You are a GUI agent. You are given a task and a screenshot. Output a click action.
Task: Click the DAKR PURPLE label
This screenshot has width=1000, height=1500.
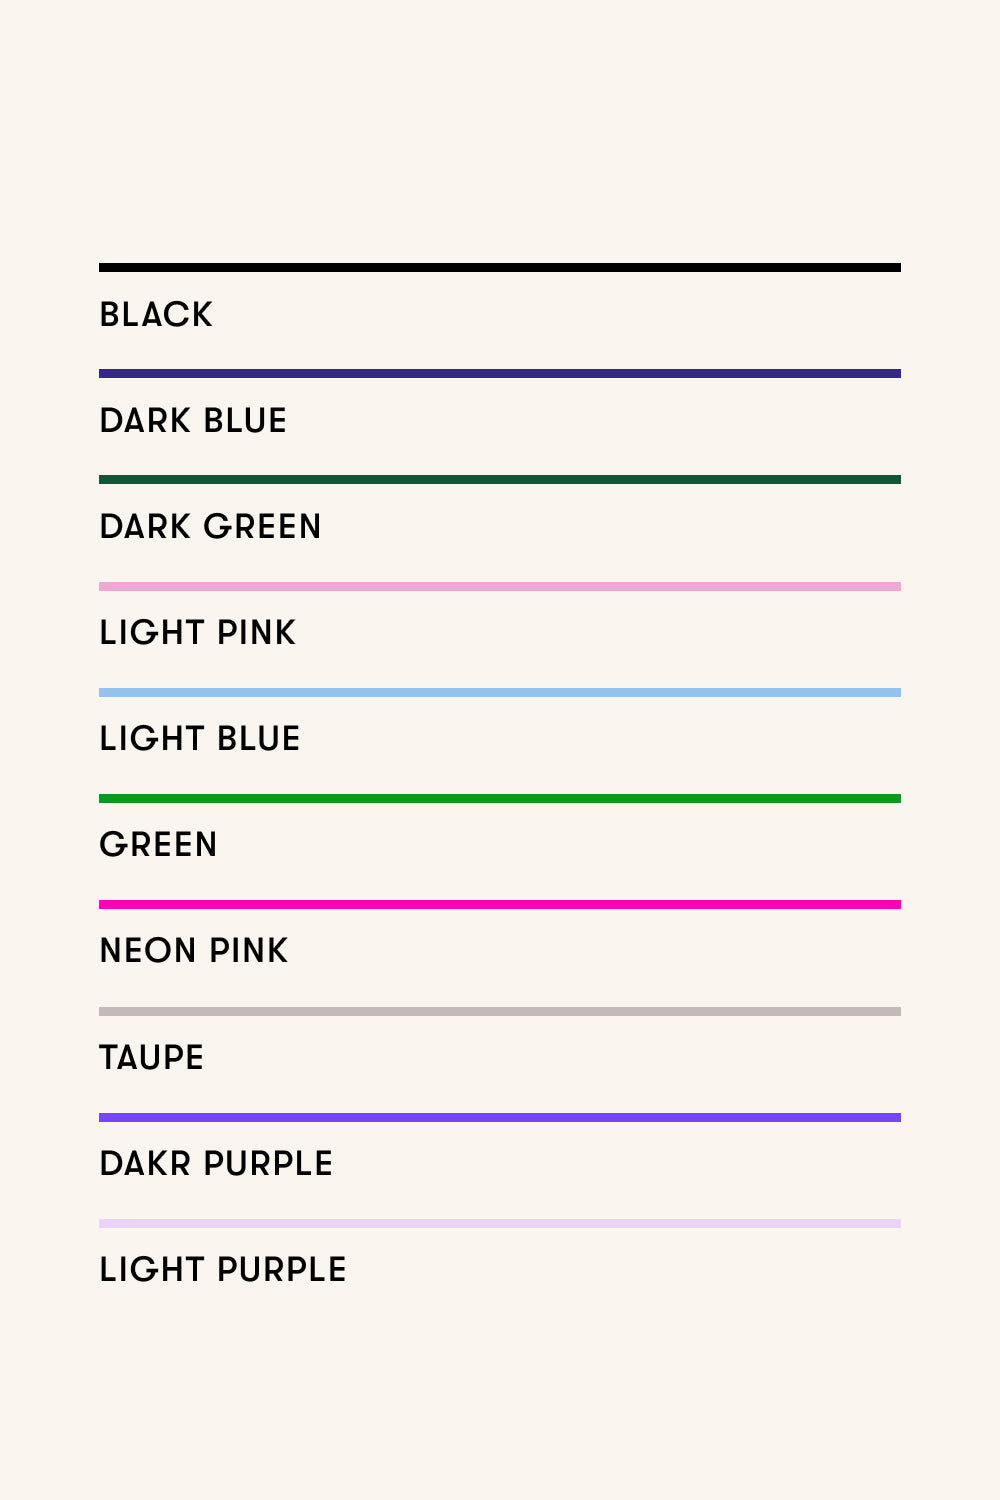(216, 1163)
